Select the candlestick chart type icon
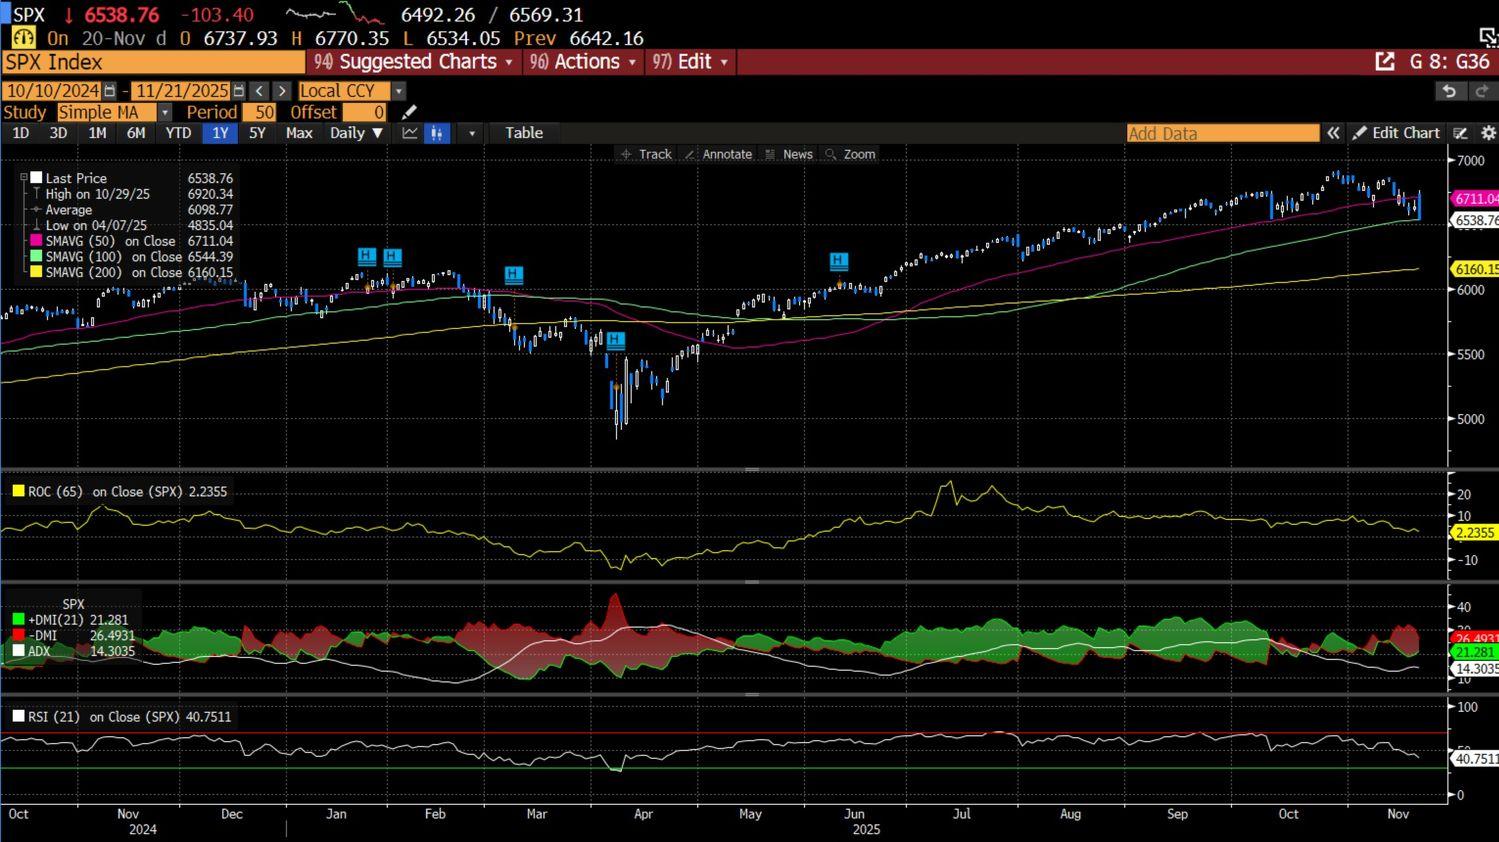The width and height of the screenshot is (1499, 842). pyautogui.click(x=437, y=133)
